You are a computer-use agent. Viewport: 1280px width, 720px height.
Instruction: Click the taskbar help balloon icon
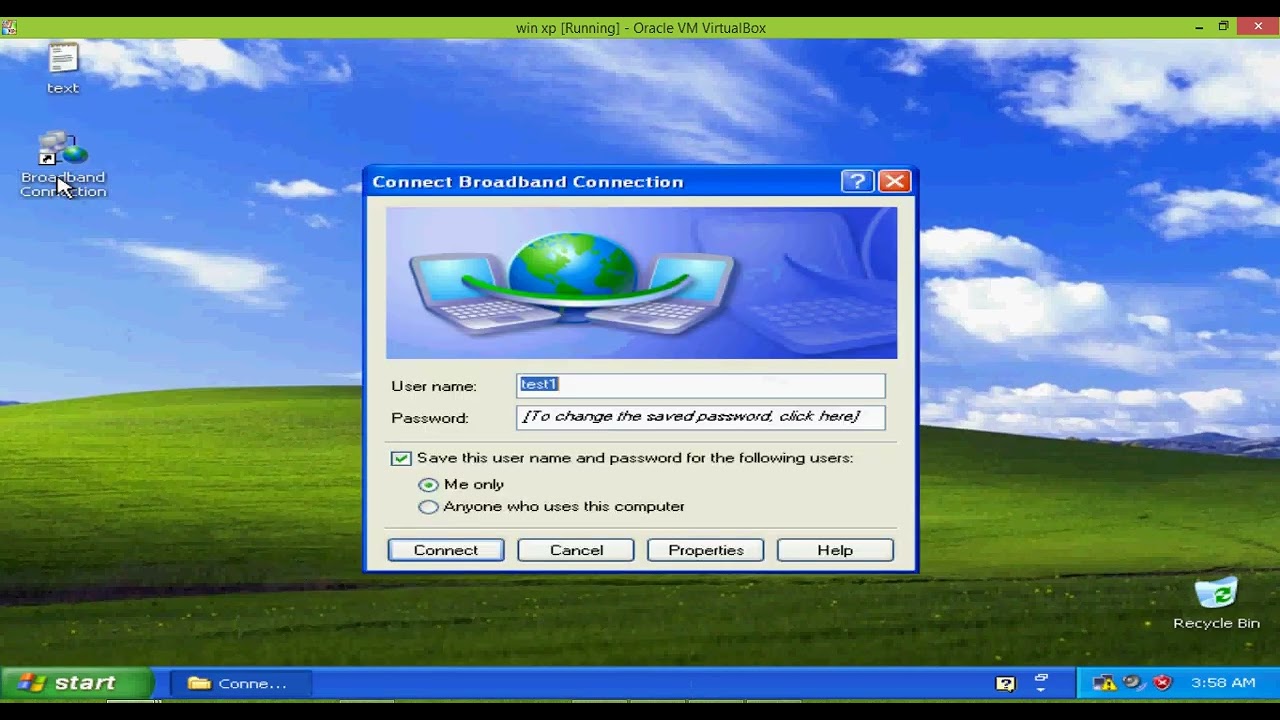pyautogui.click(x=1006, y=684)
